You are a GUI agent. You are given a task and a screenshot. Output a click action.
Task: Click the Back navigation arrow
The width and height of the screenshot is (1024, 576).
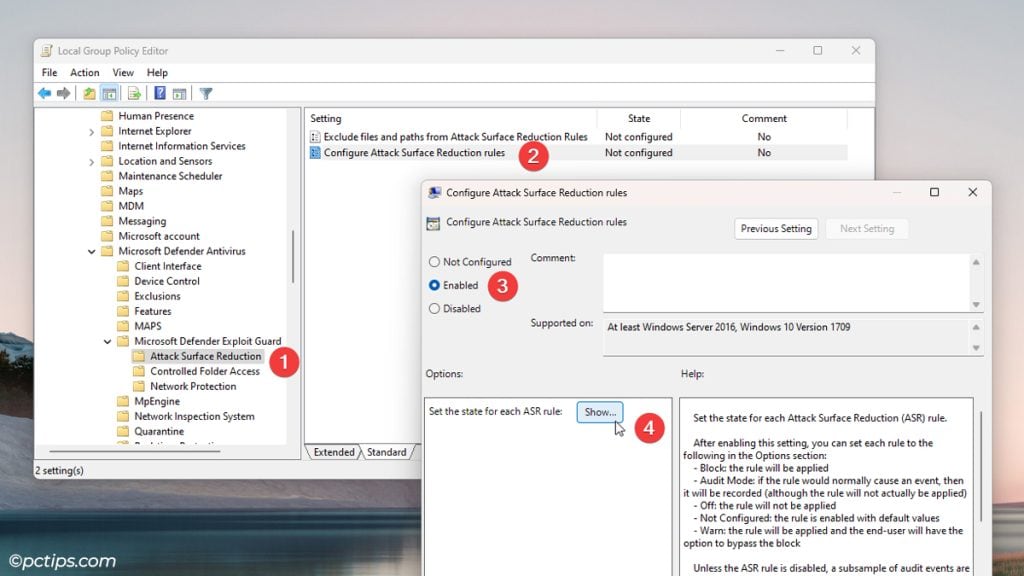pos(44,93)
